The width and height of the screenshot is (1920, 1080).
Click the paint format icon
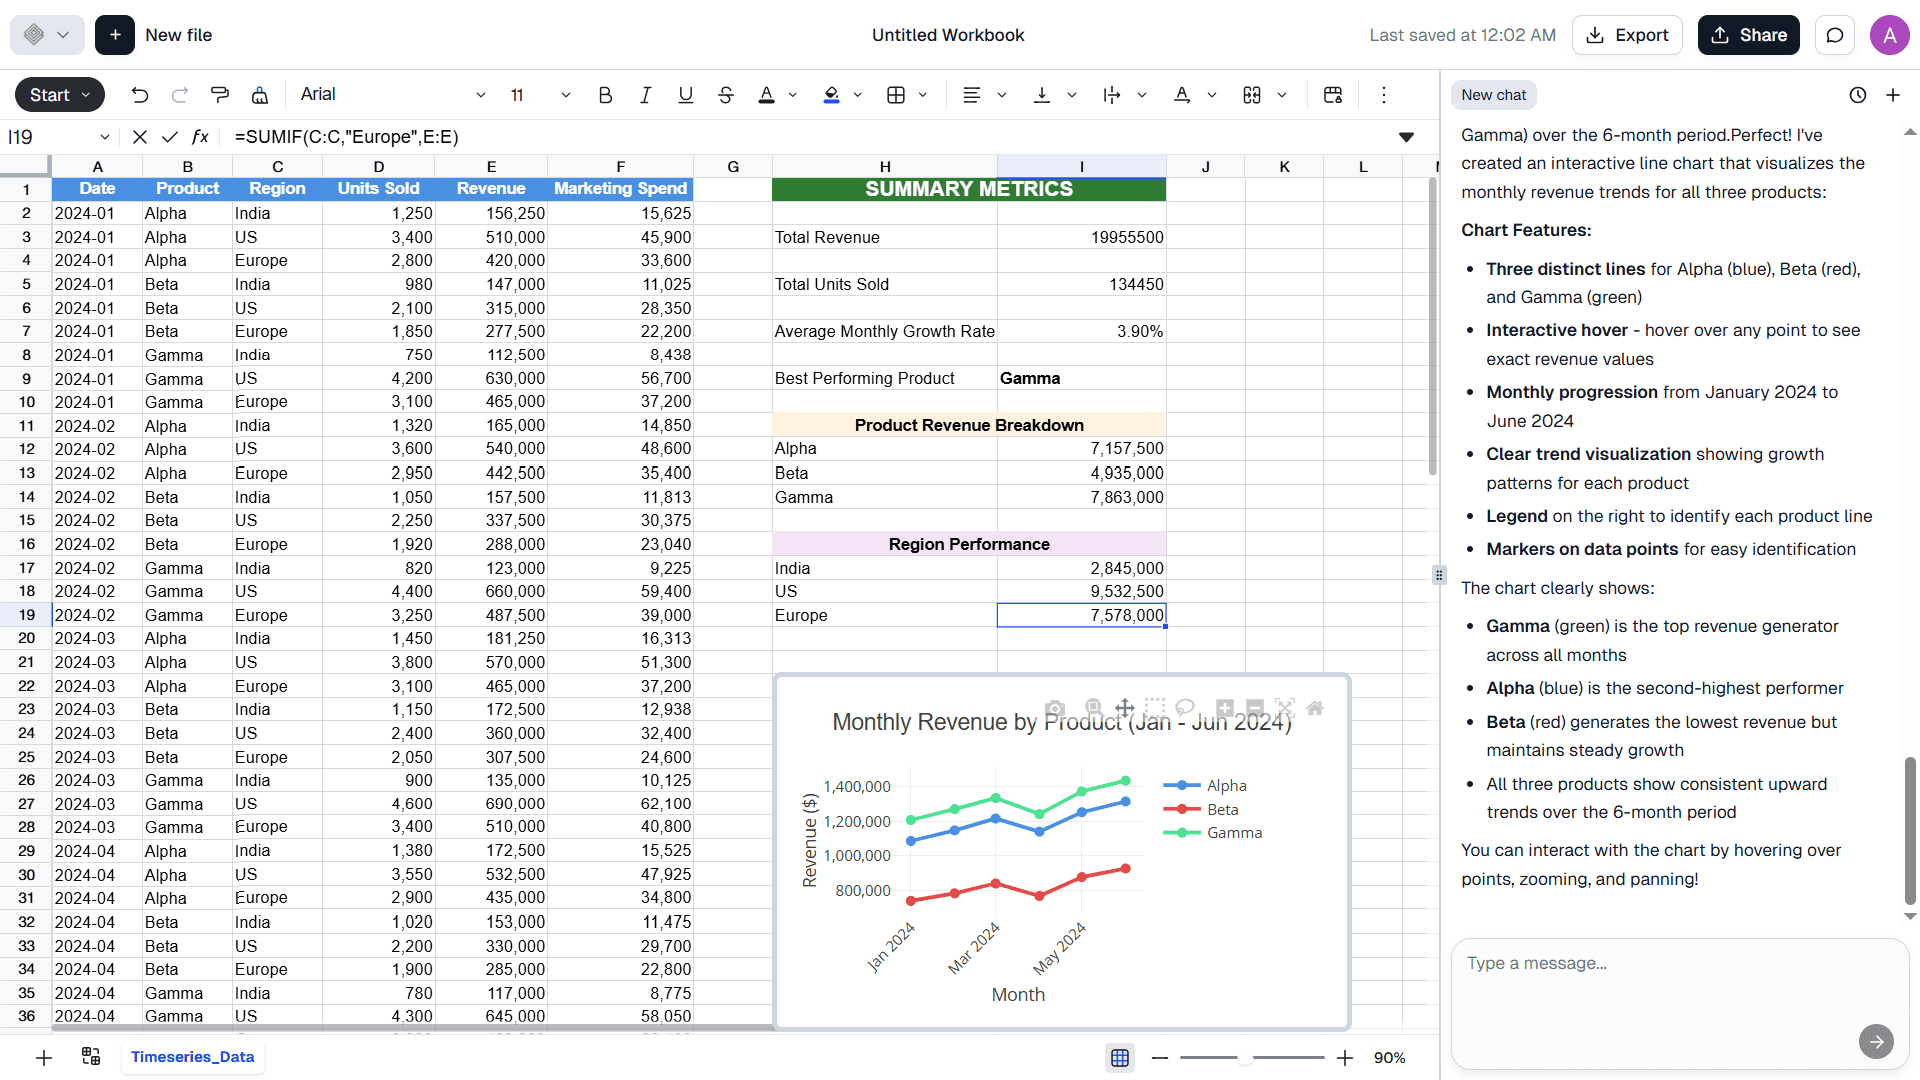[220, 95]
